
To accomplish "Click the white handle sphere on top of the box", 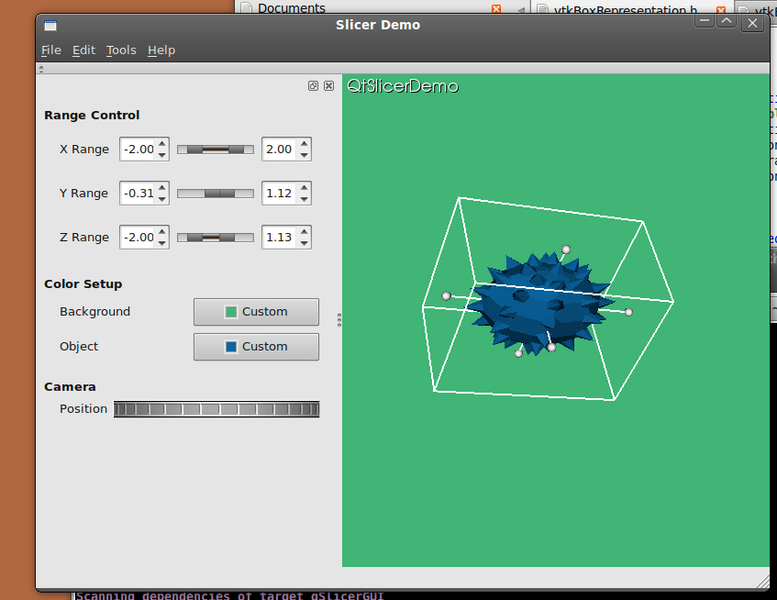I will pos(566,249).
